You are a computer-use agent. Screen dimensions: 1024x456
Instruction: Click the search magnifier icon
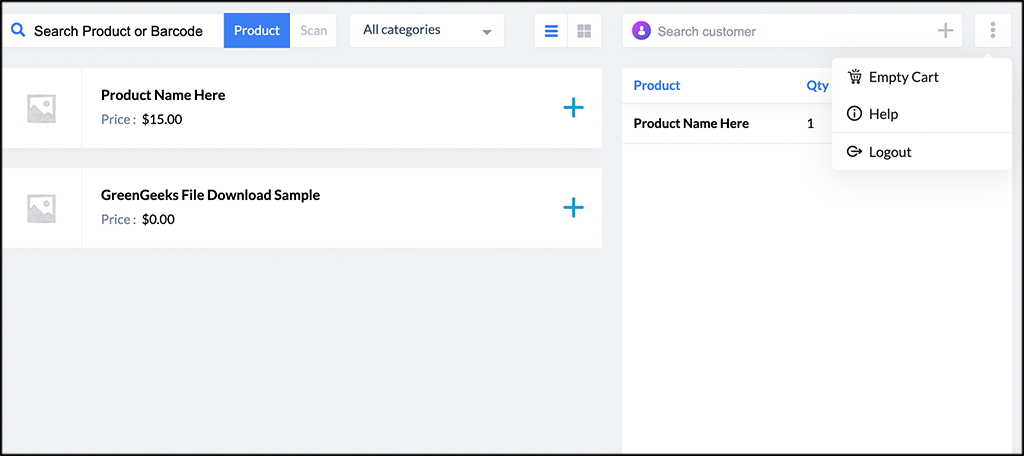pyautogui.click(x=18, y=31)
